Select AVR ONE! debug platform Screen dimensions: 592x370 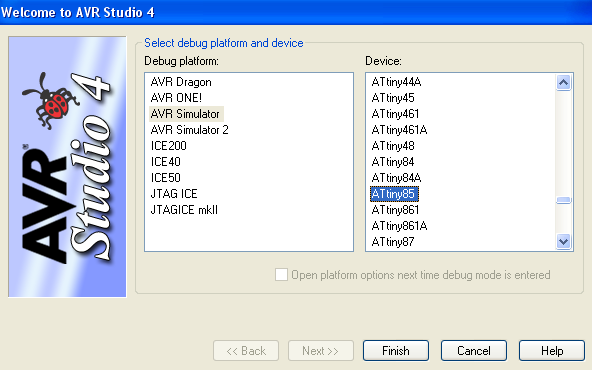point(176,98)
